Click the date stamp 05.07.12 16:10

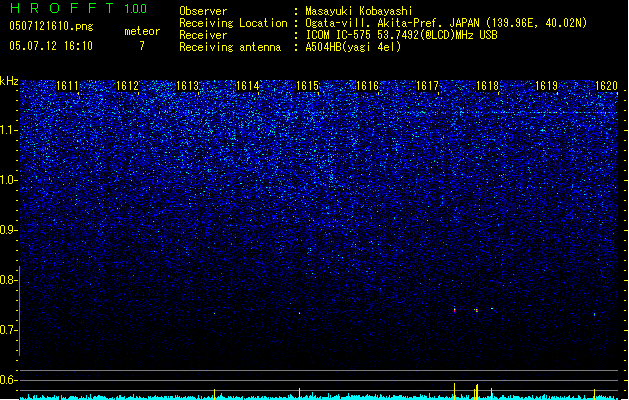pyautogui.click(x=51, y=46)
